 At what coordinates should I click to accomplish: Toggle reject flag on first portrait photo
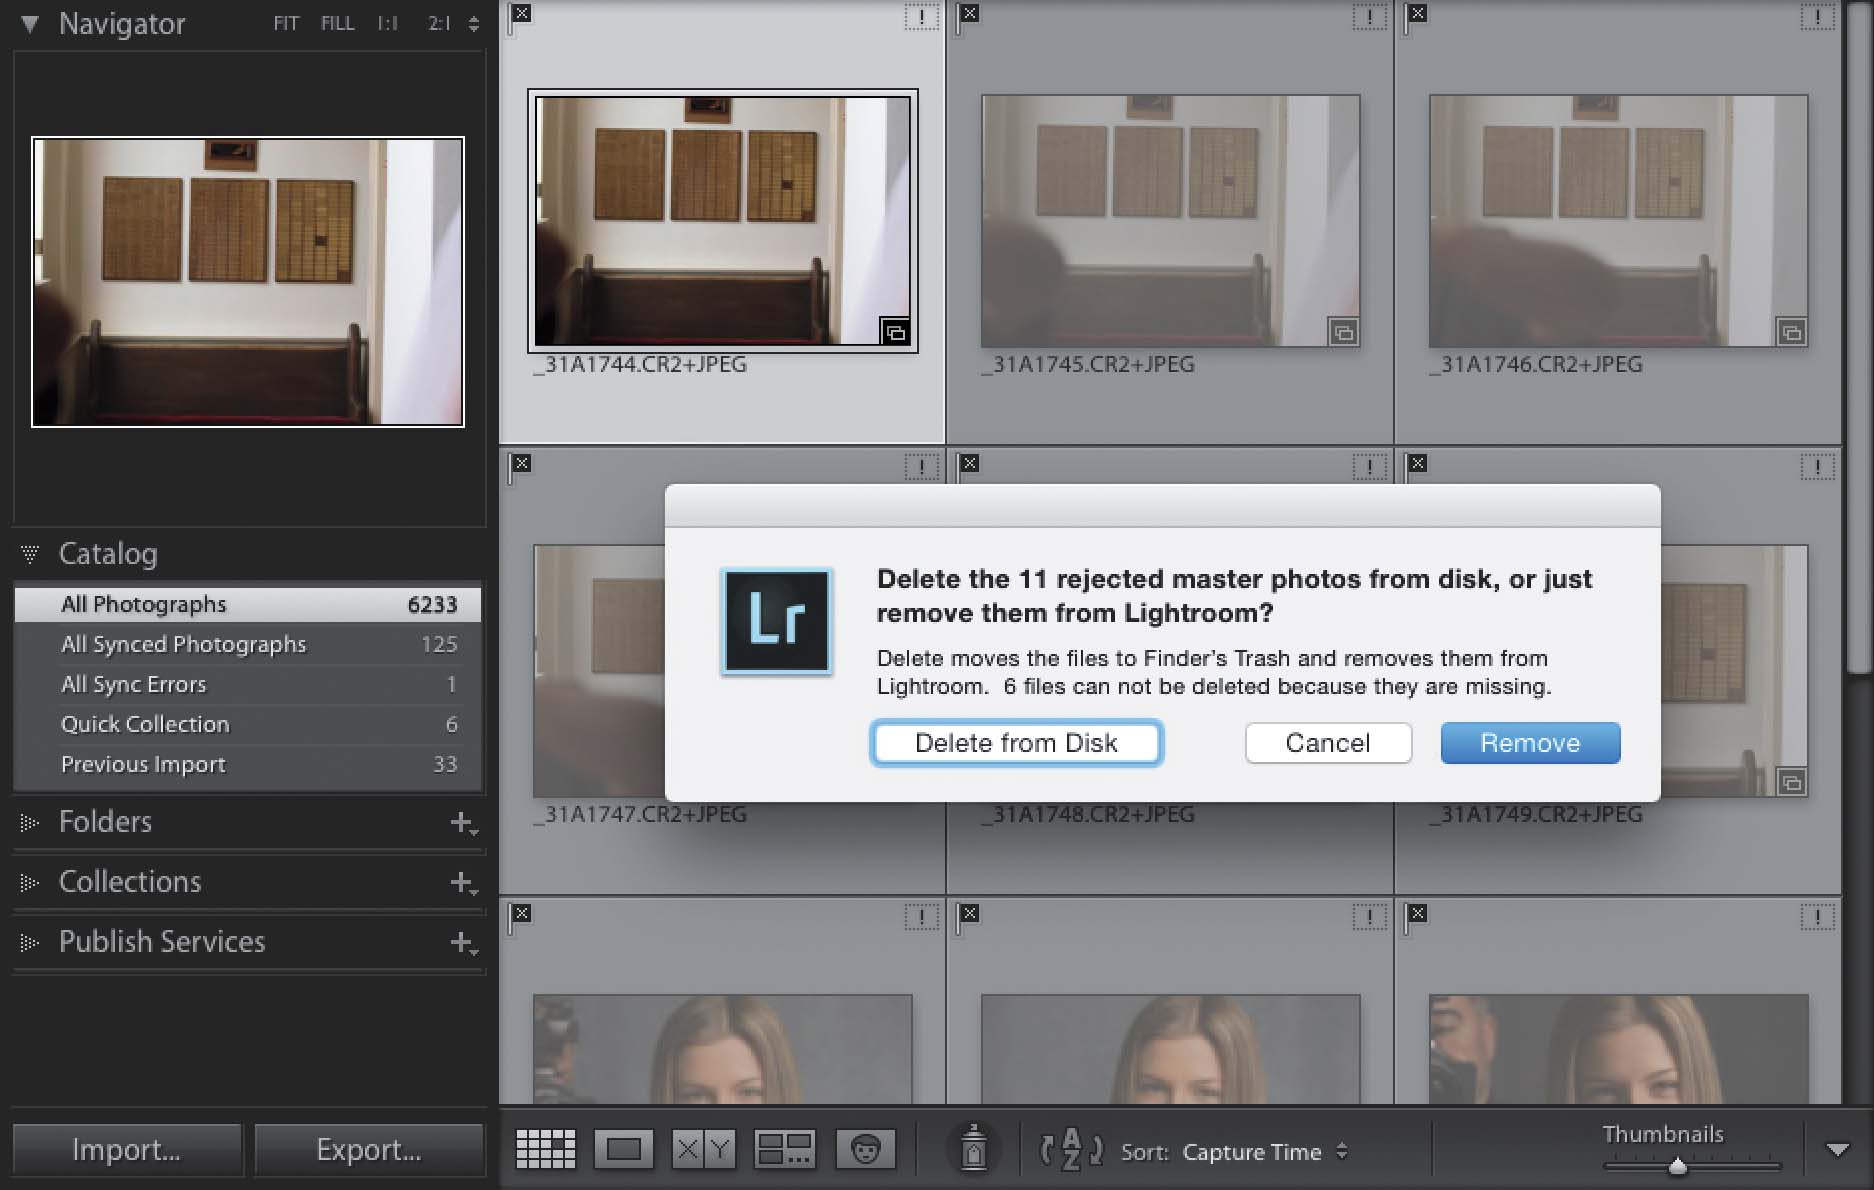click(520, 916)
